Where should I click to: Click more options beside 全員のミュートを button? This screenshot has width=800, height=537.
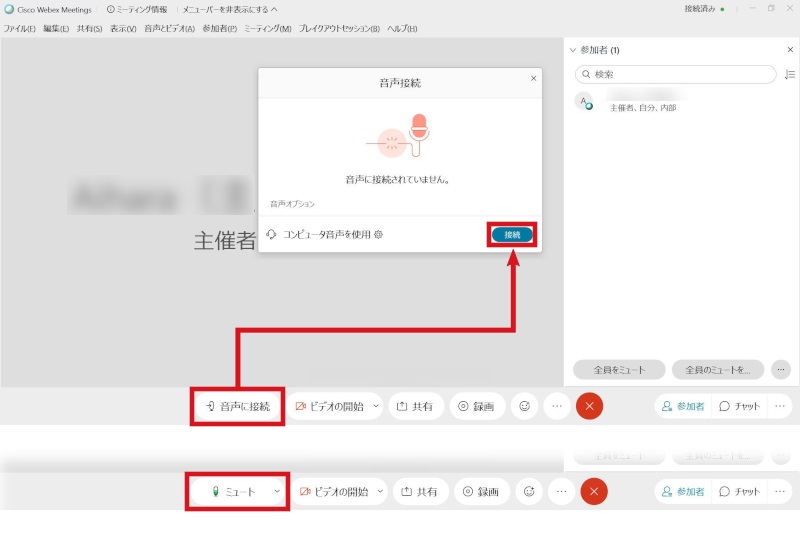point(781,369)
